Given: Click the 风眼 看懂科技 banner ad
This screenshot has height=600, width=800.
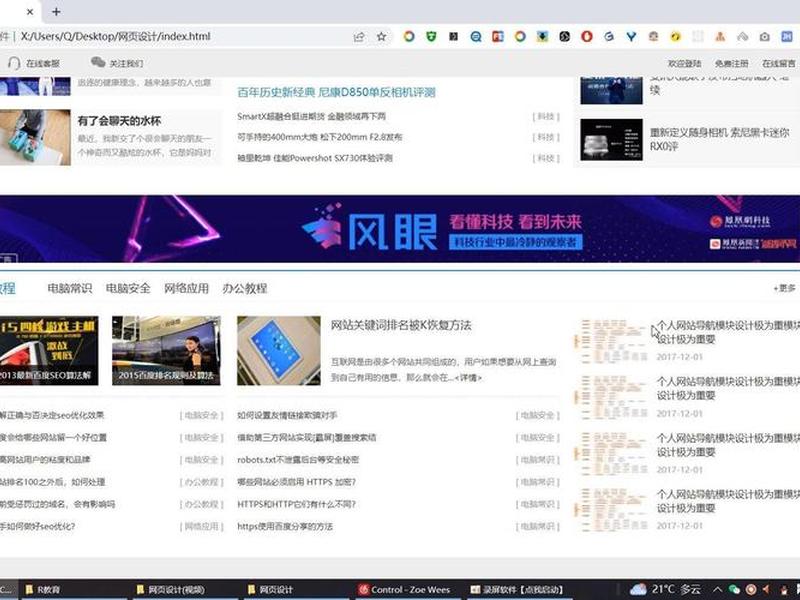Looking at the screenshot, I should 400,229.
